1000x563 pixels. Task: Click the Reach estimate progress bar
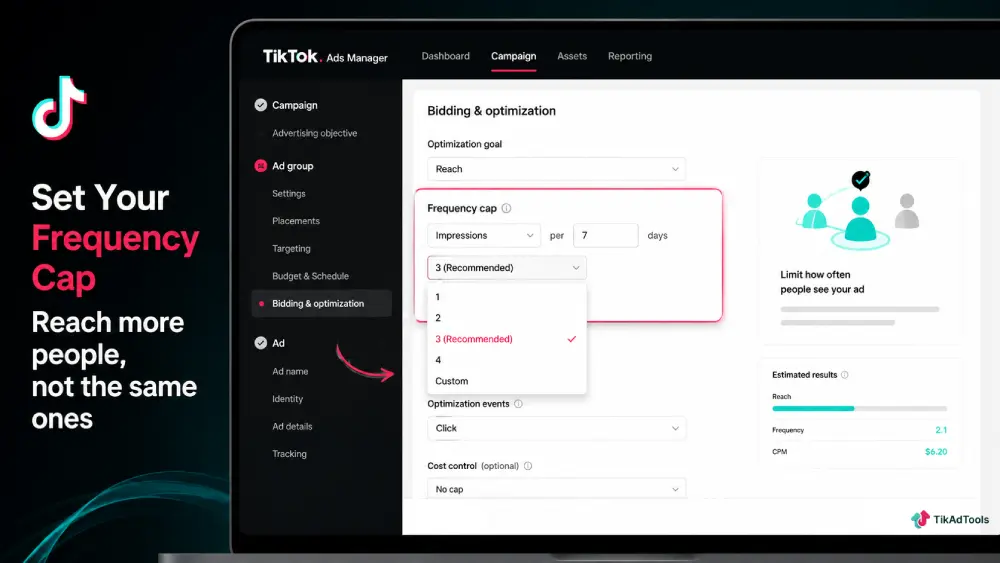[859, 409]
